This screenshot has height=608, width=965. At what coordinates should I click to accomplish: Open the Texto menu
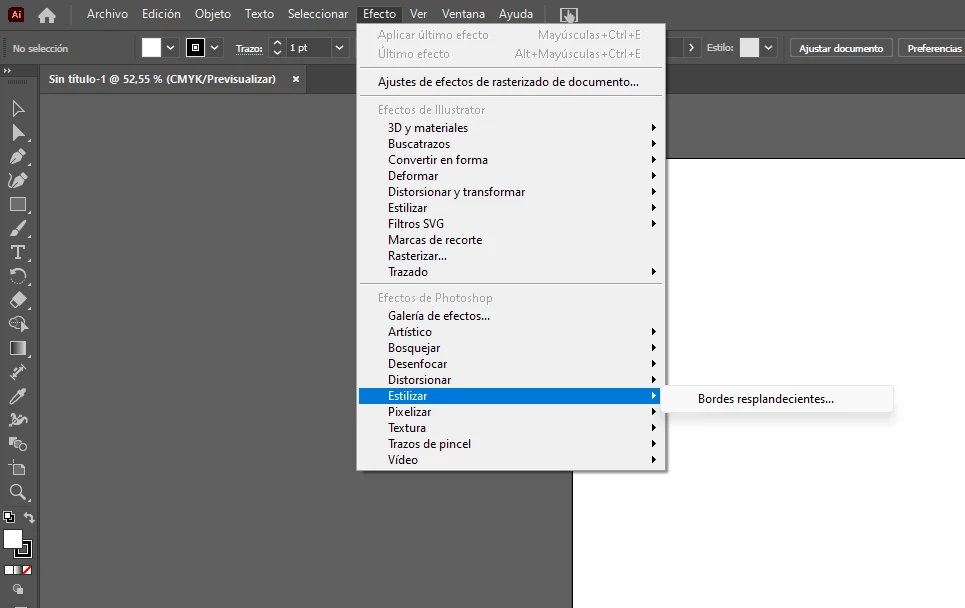259,14
